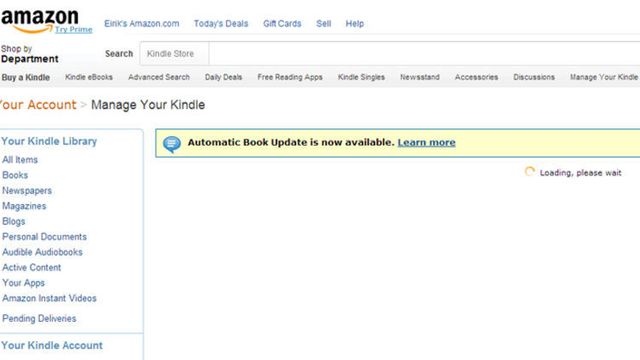Open Gift Cards page
The height and width of the screenshot is (360, 640).
[282, 24]
